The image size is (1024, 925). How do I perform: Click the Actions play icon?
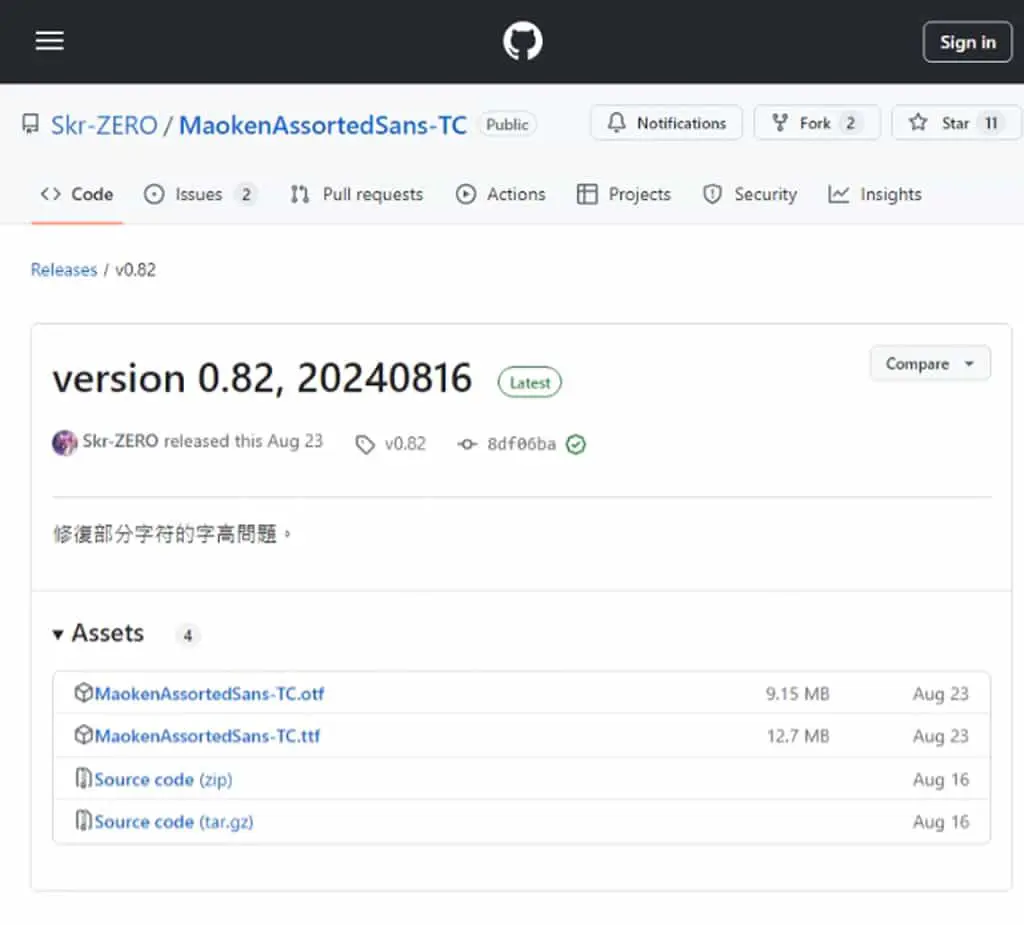pyautogui.click(x=466, y=194)
